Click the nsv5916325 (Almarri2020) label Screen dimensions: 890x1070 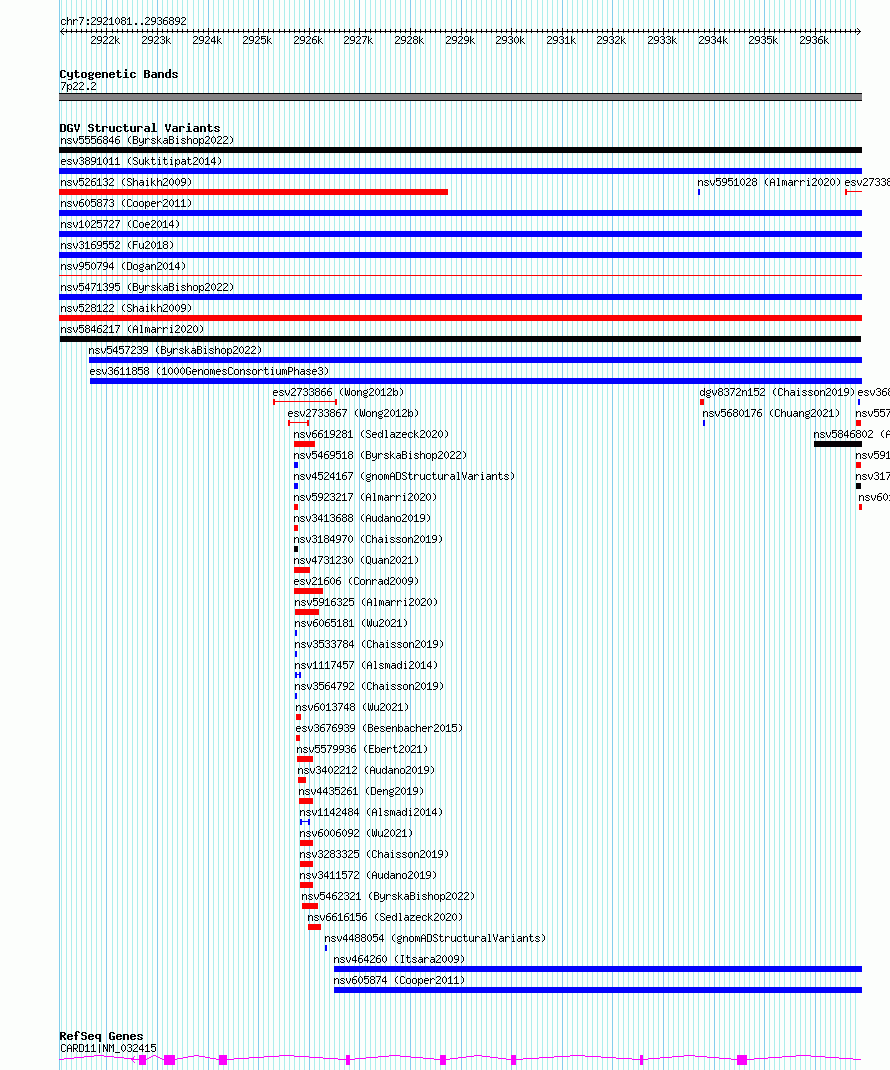point(367,603)
